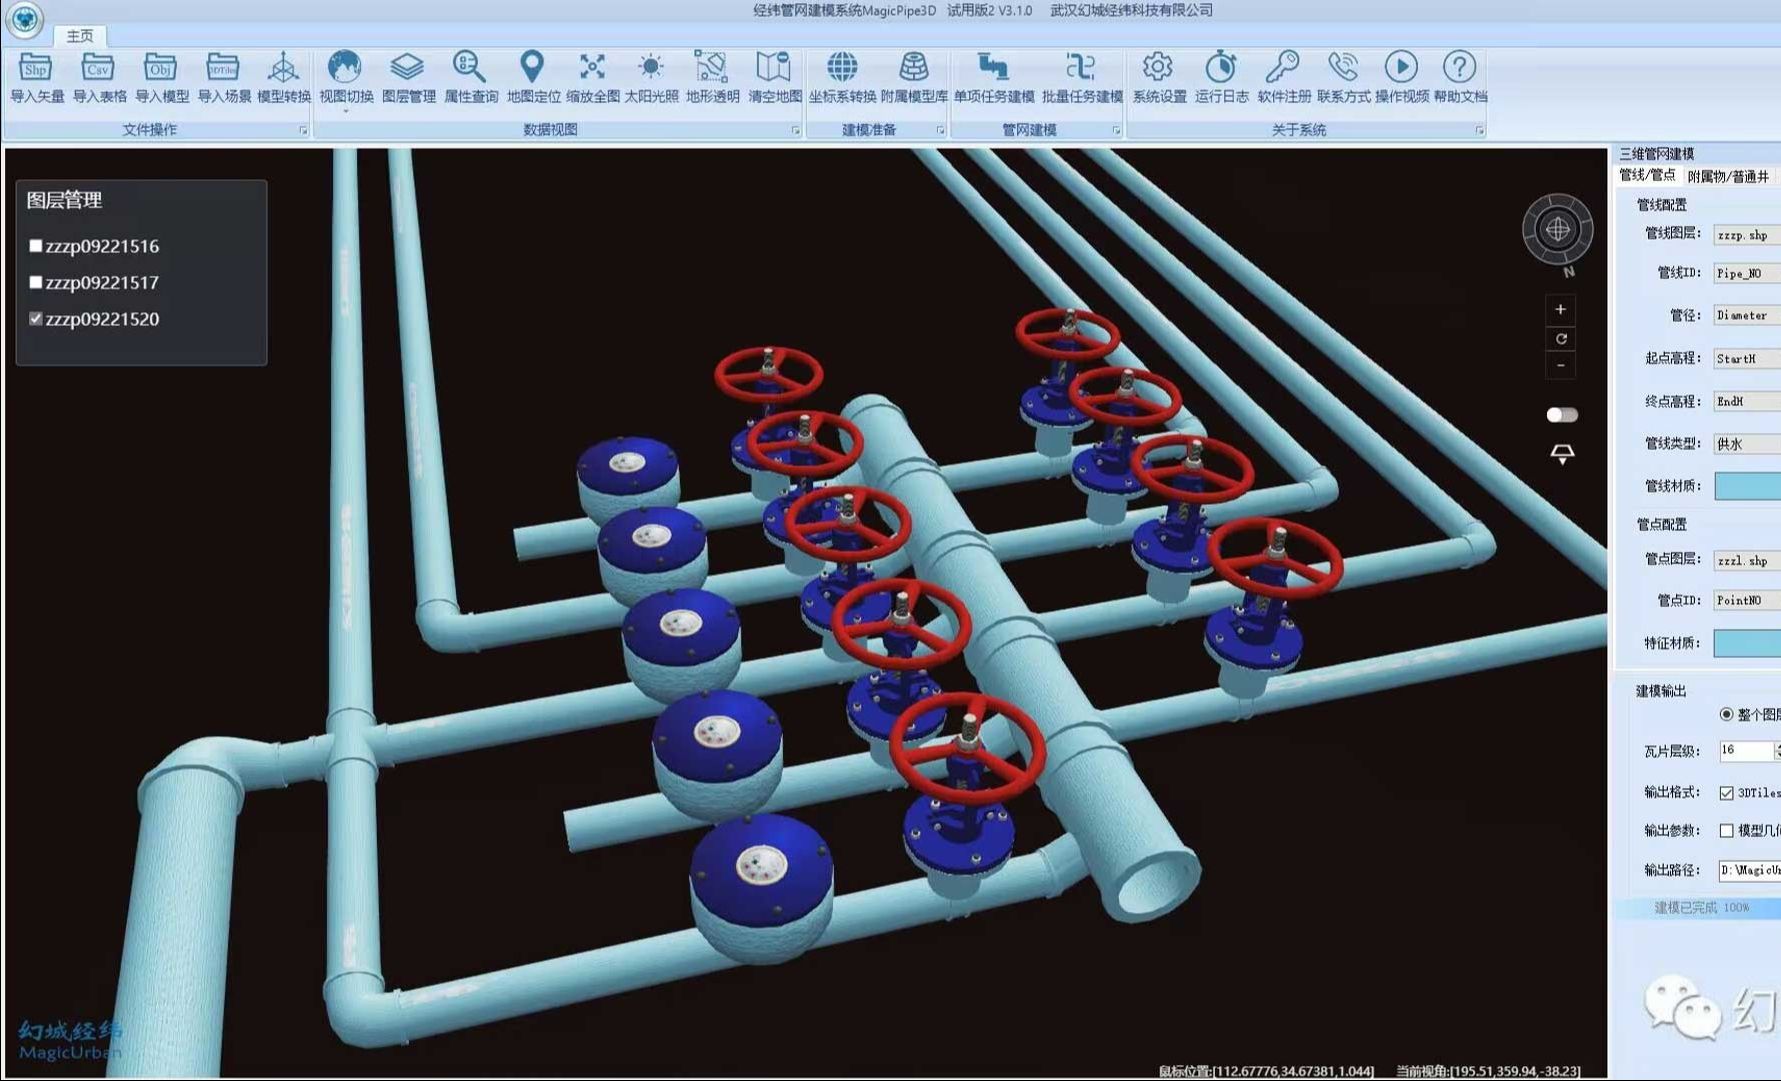Screen dimensions: 1781x1081
Task: Activate the 属性查询 attribute query tool
Action: [x=470, y=77]
